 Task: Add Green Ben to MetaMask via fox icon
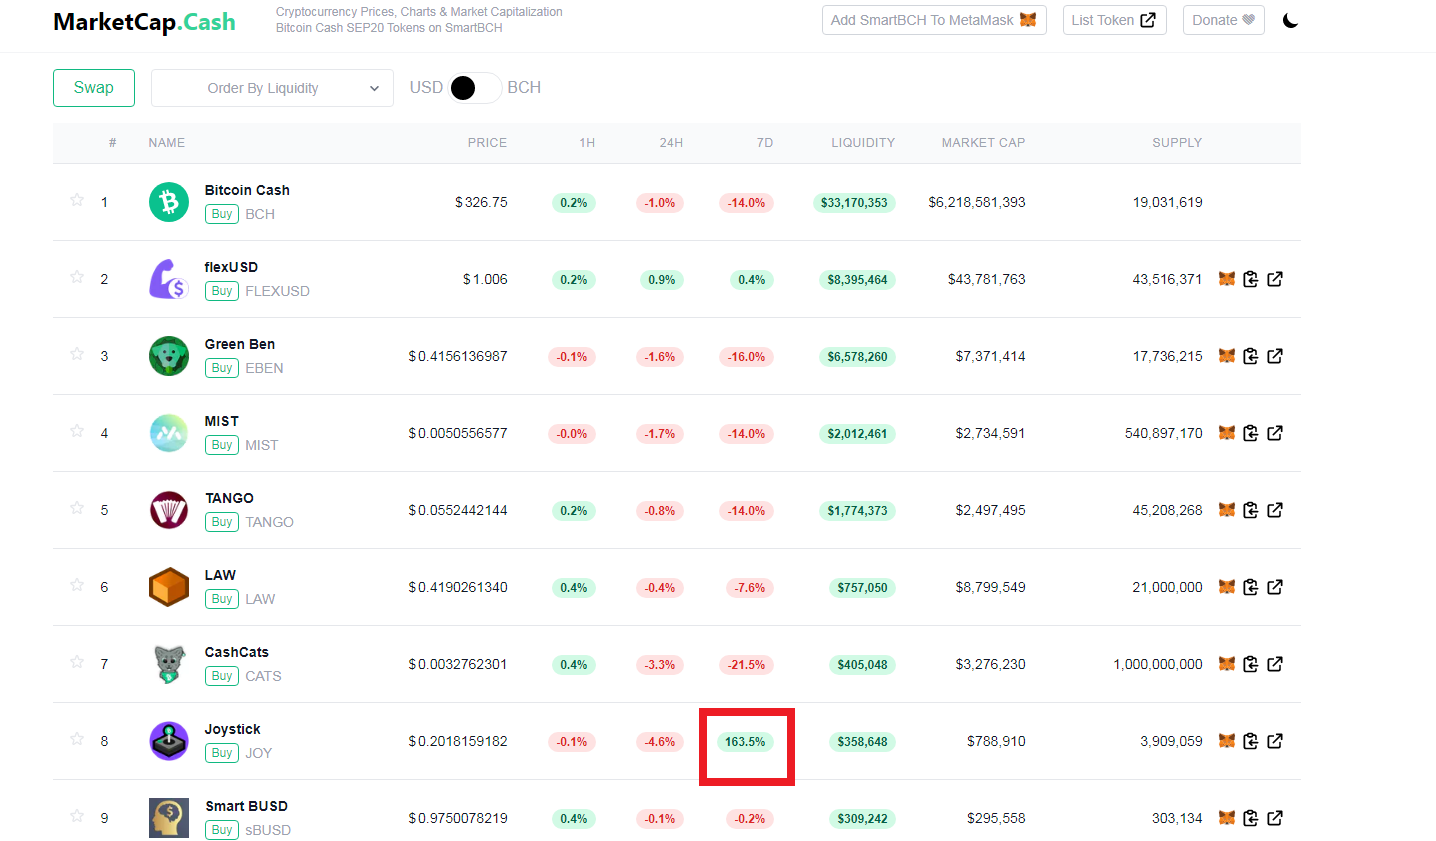[x=1227, y=356]
